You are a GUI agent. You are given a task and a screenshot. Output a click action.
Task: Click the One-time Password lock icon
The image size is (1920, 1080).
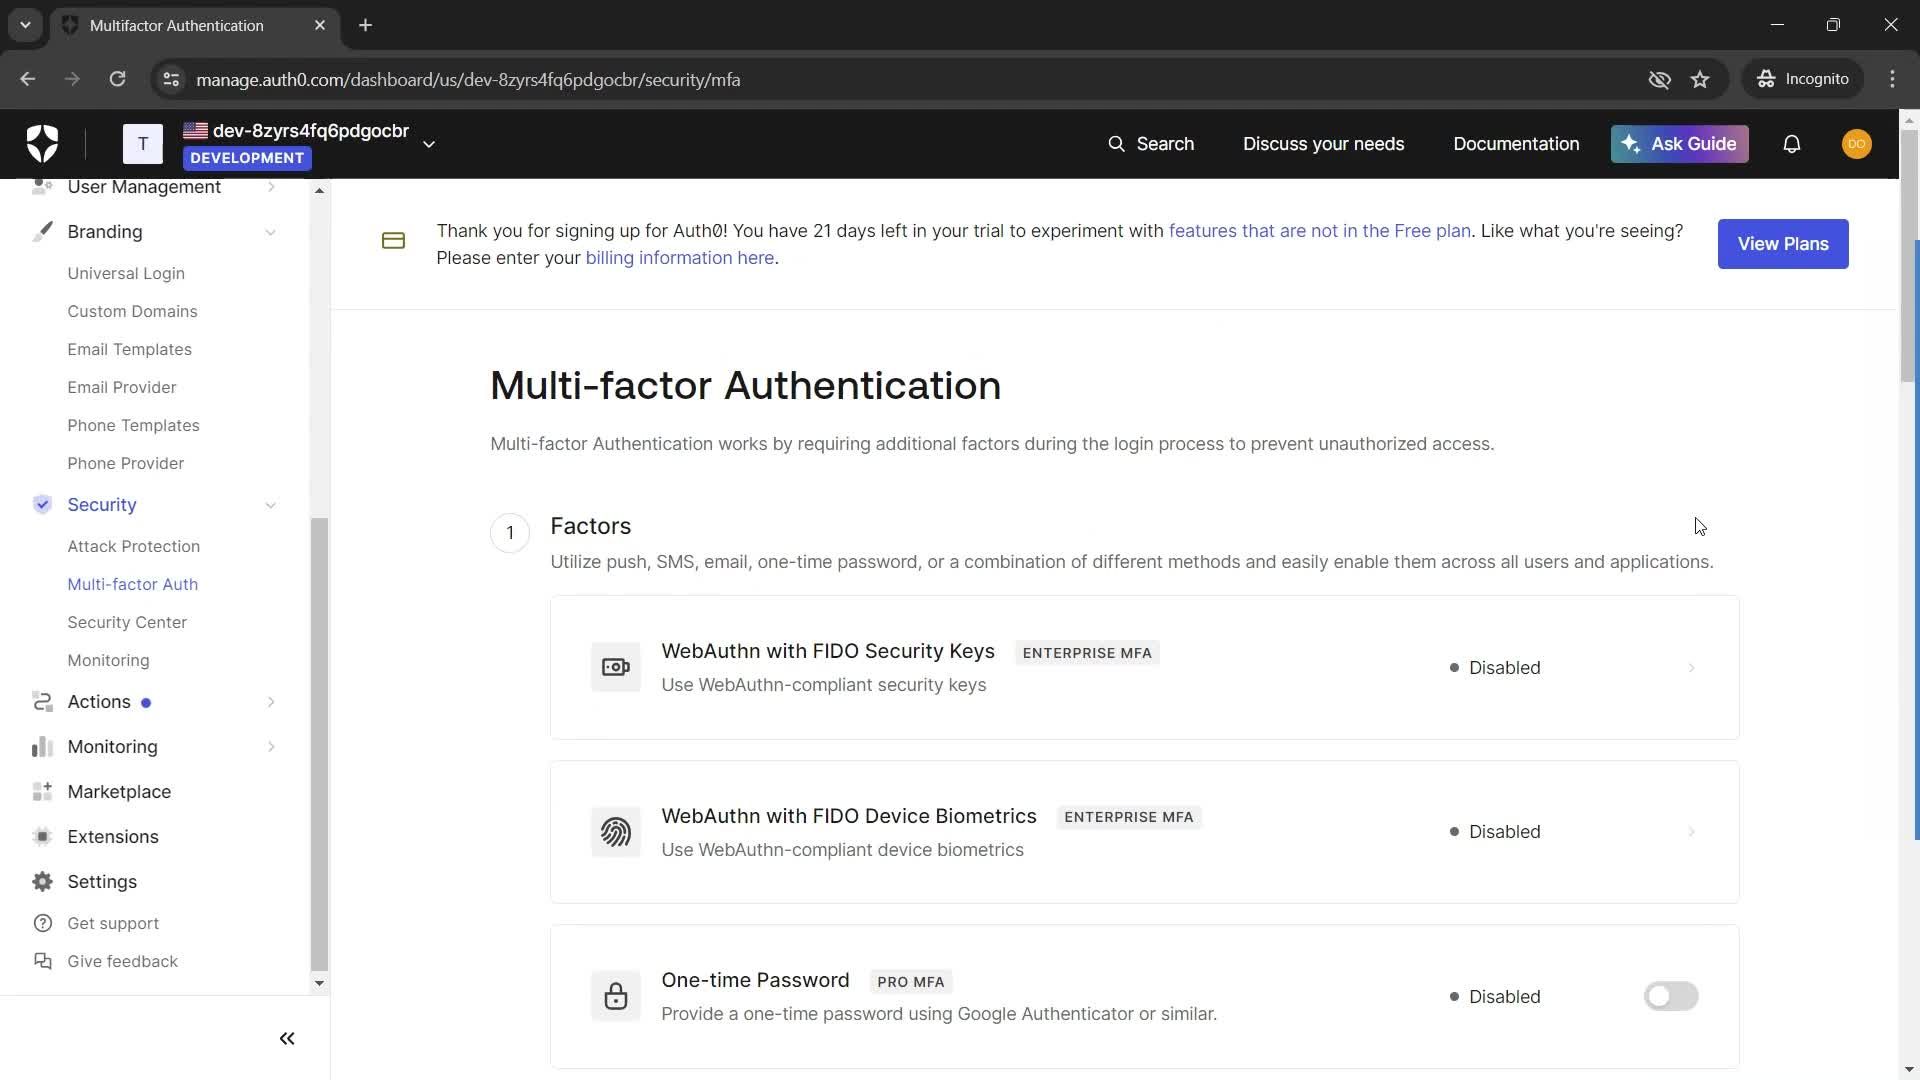point(615,996)
